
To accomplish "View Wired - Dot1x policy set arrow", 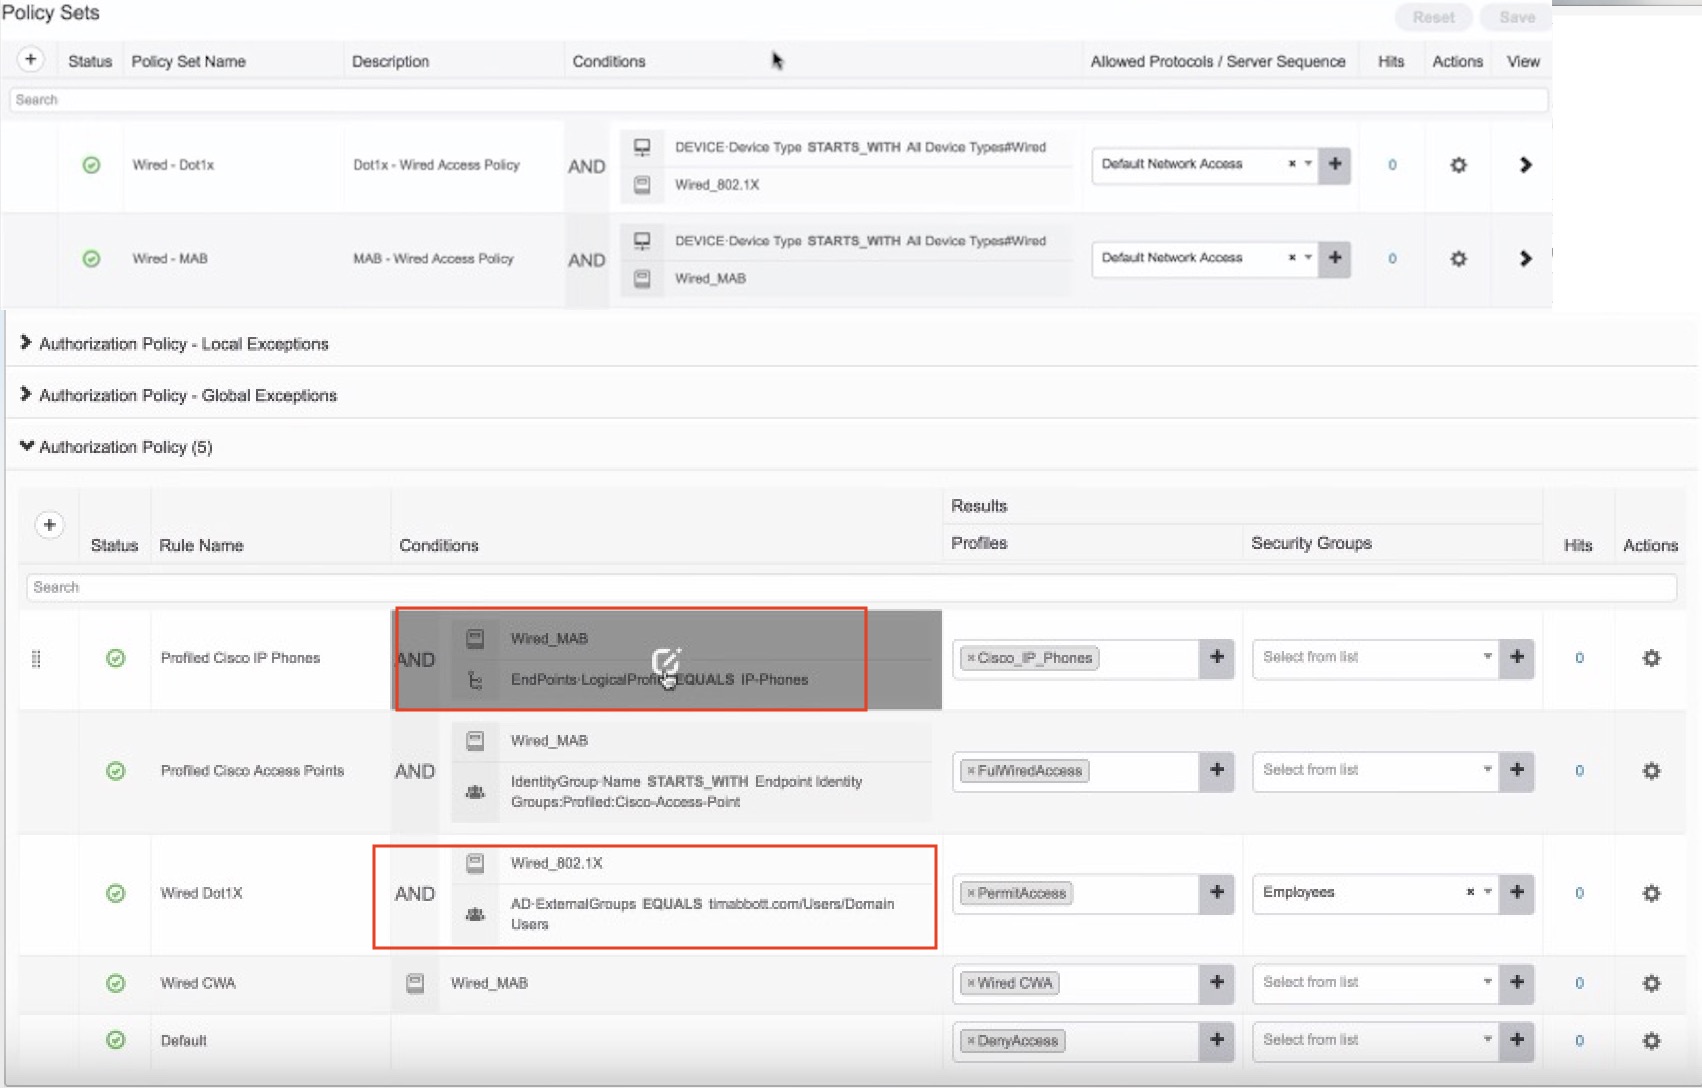I will pos(1525,165).
